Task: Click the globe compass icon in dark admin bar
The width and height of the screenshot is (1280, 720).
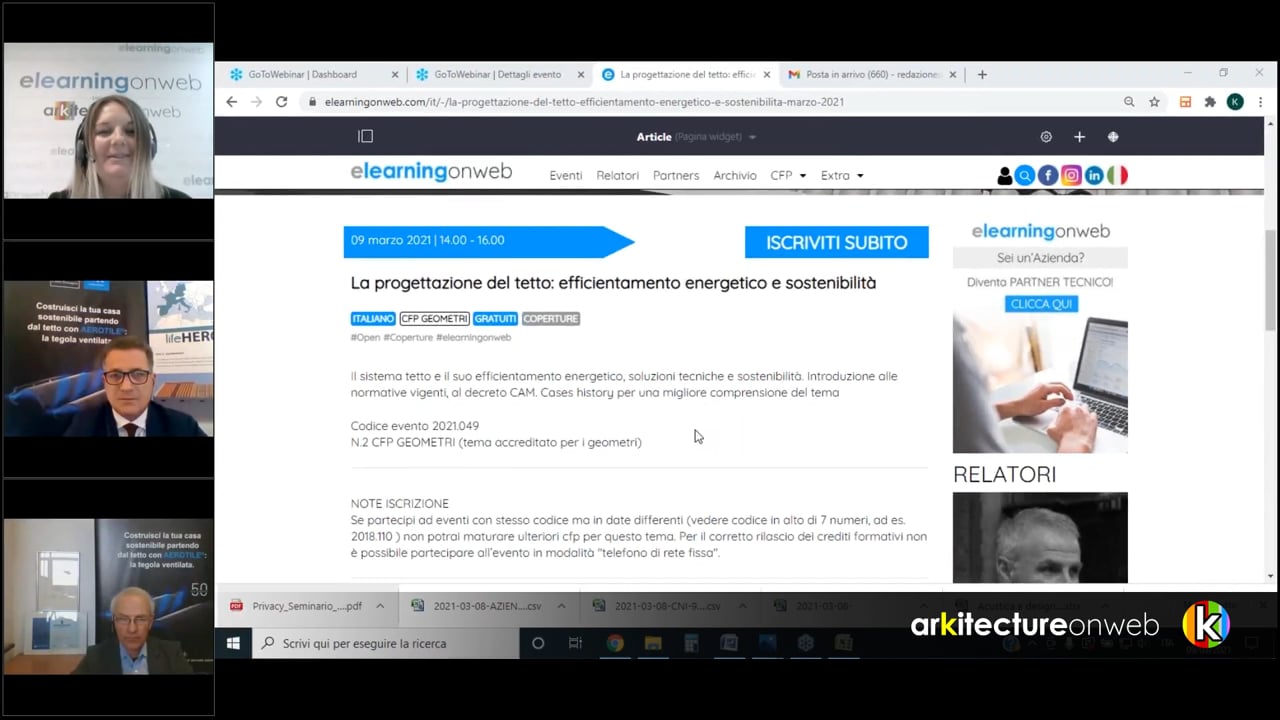Action: [x=1113, y=137]
